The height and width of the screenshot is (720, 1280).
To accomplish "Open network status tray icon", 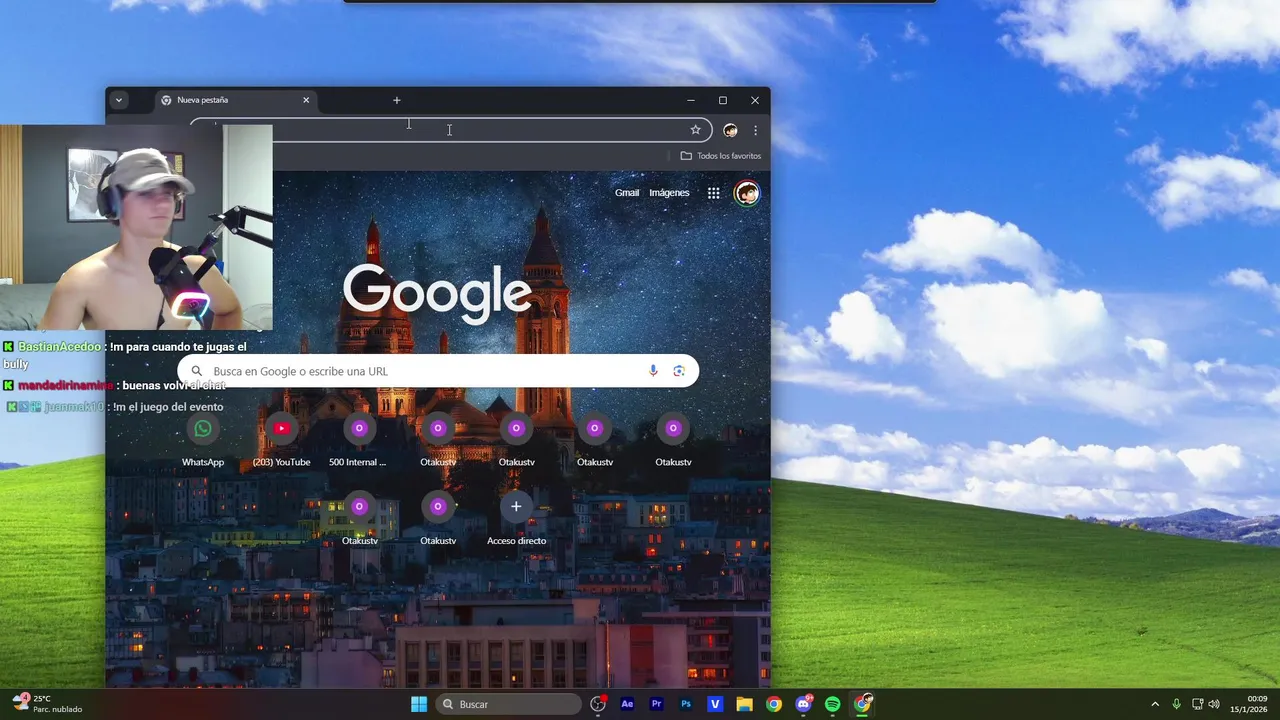I will coord(1197,704).
